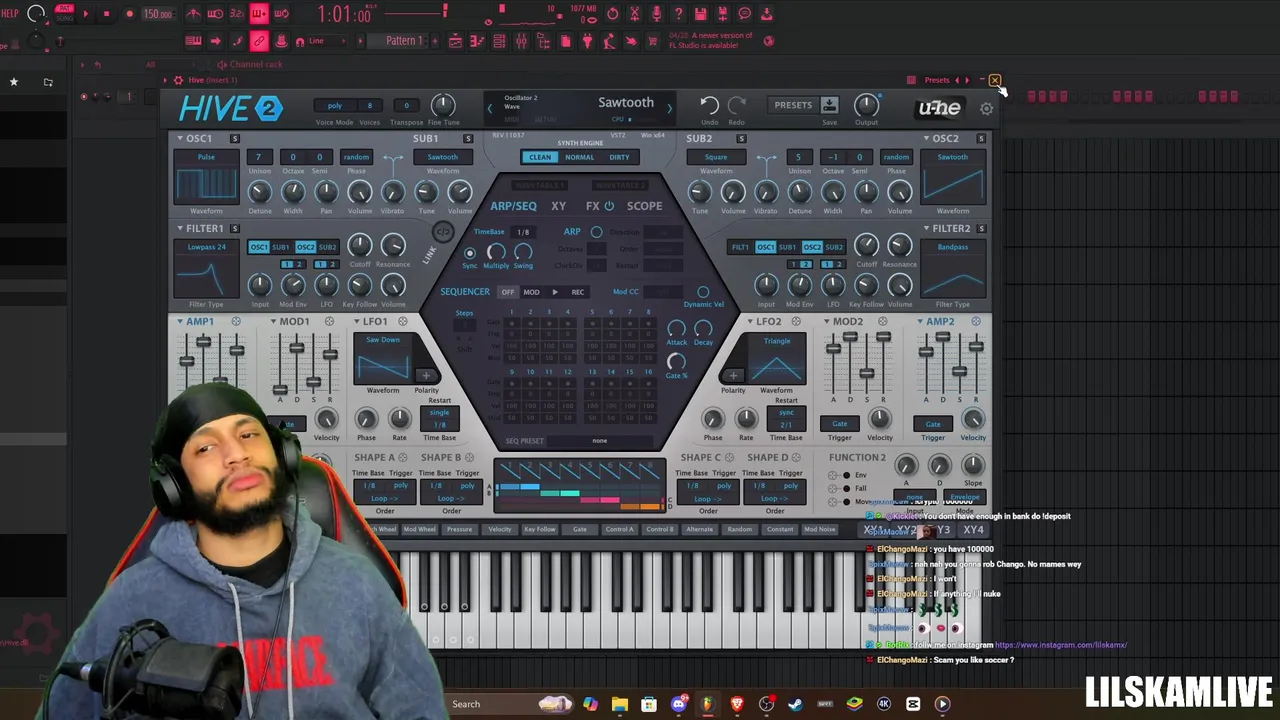The image size is (1280, 720).
Task: Toggle the FX power button
Action: [x=609, y=206]
